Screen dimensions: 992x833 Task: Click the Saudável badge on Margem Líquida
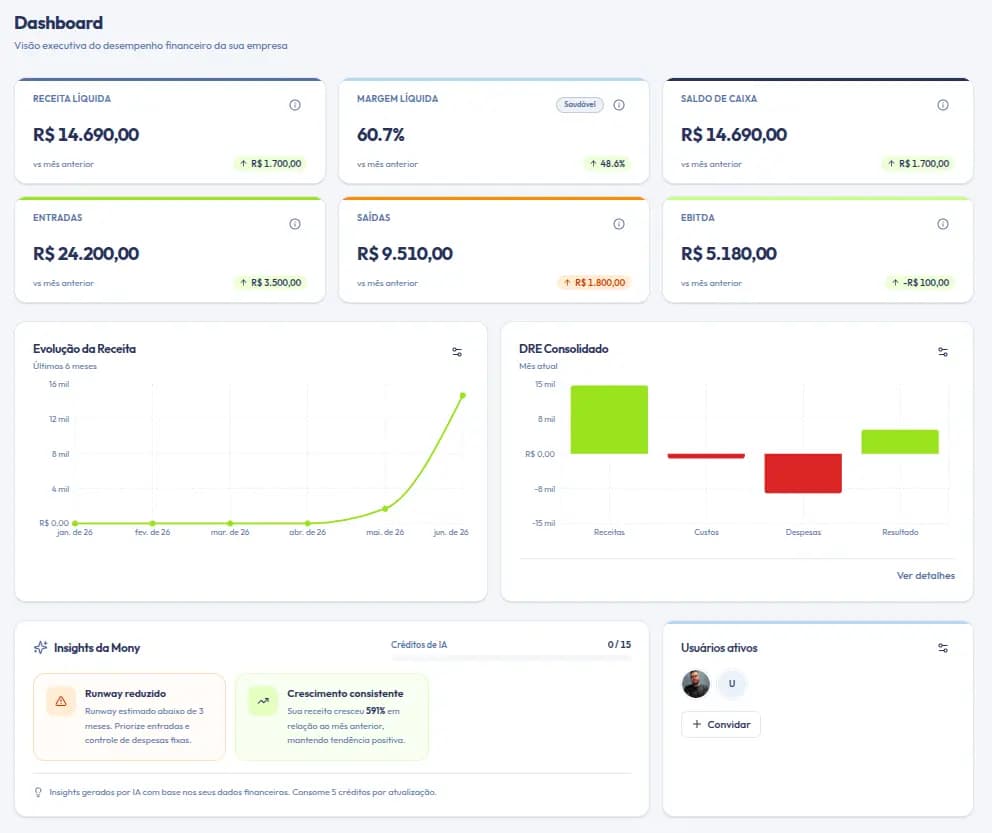pos(580,104)
